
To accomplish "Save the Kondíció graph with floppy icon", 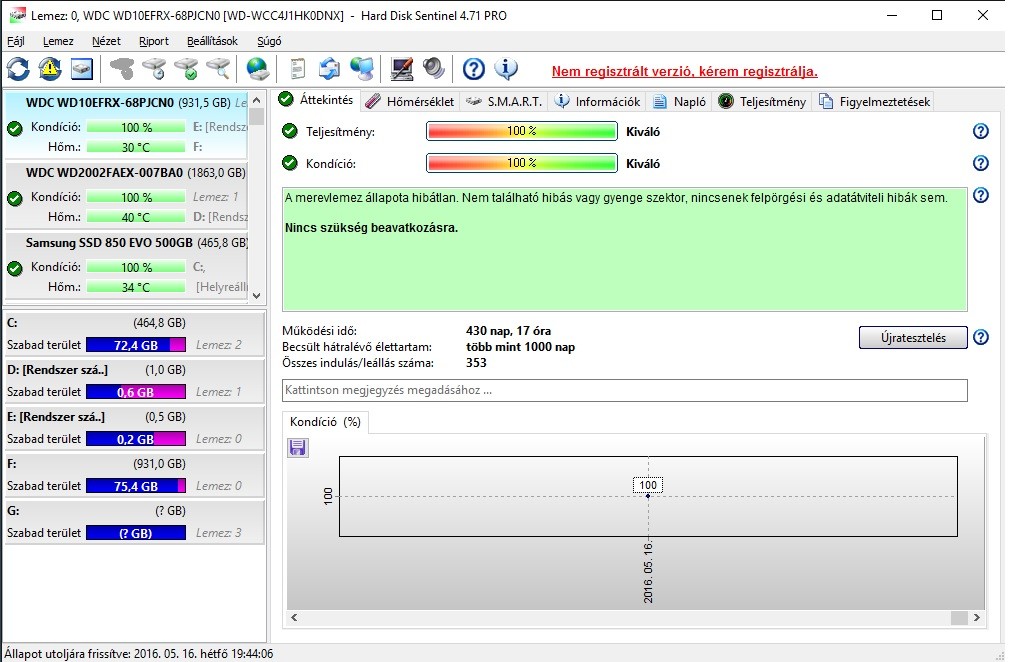I will (298, 447).
